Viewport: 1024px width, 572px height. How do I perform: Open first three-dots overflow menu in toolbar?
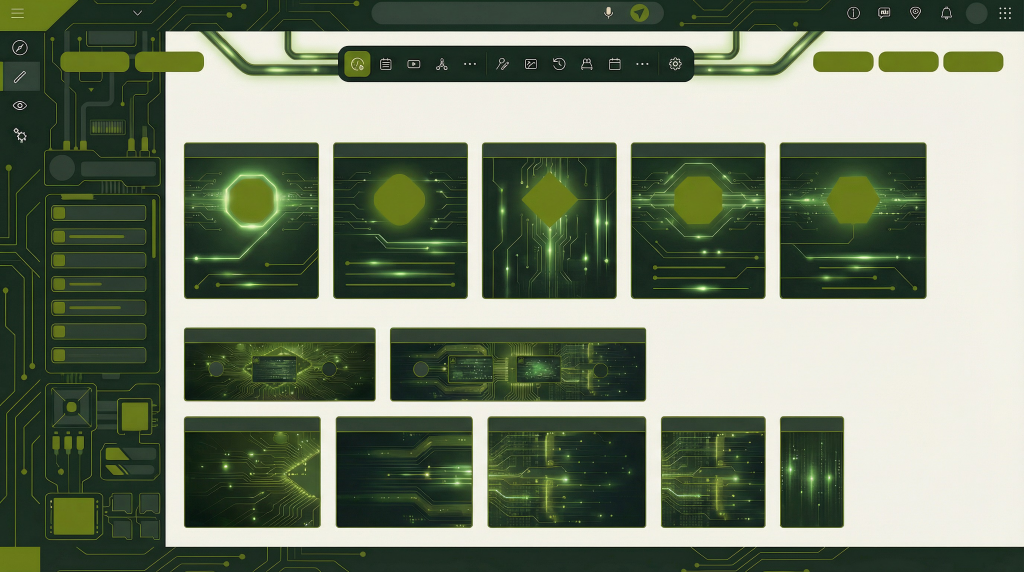[x=470, y=64]
